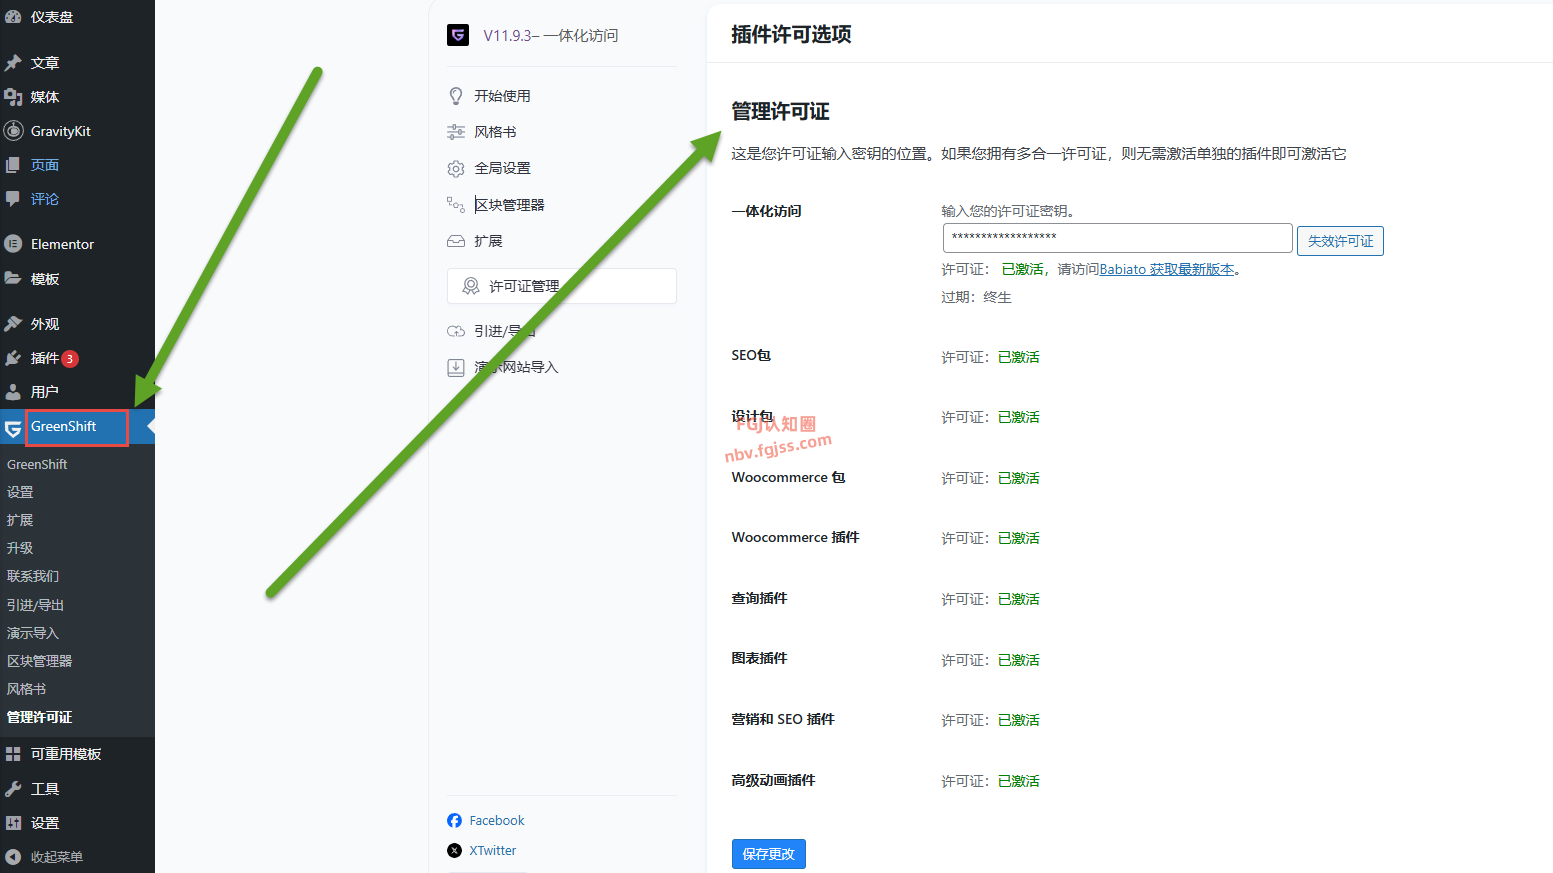The image size is (1553, 873).
Task: Open the 仪表盘 dashboard icon
Action: click(13, 17)
